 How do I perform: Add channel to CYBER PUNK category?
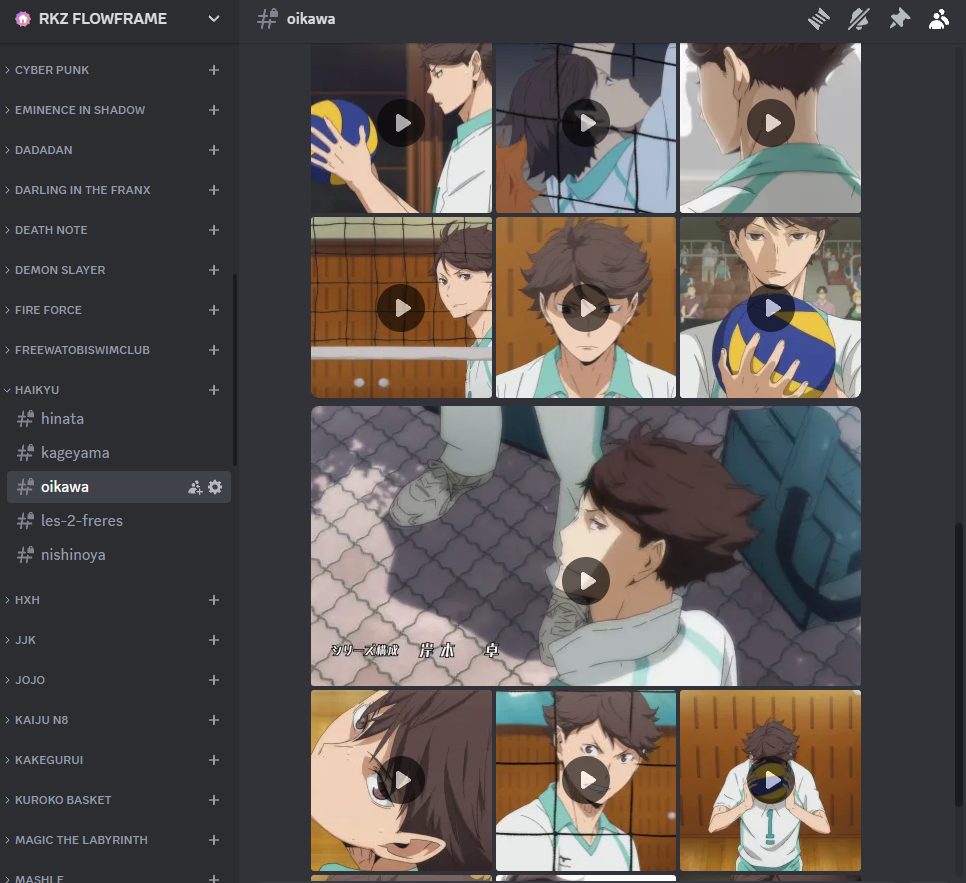[x=214, y=70]
